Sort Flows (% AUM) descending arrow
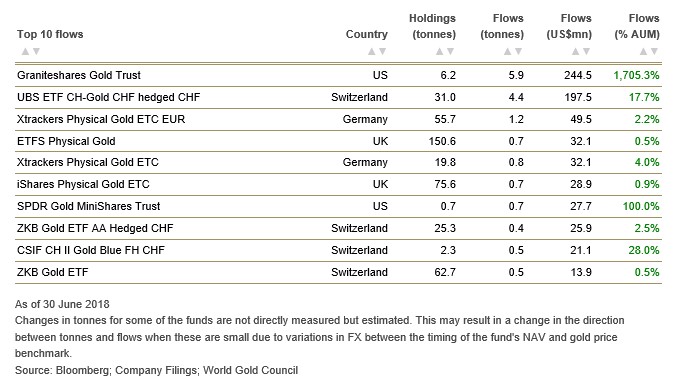The height and width of the screenshot is (377, 673). (655, 52)
